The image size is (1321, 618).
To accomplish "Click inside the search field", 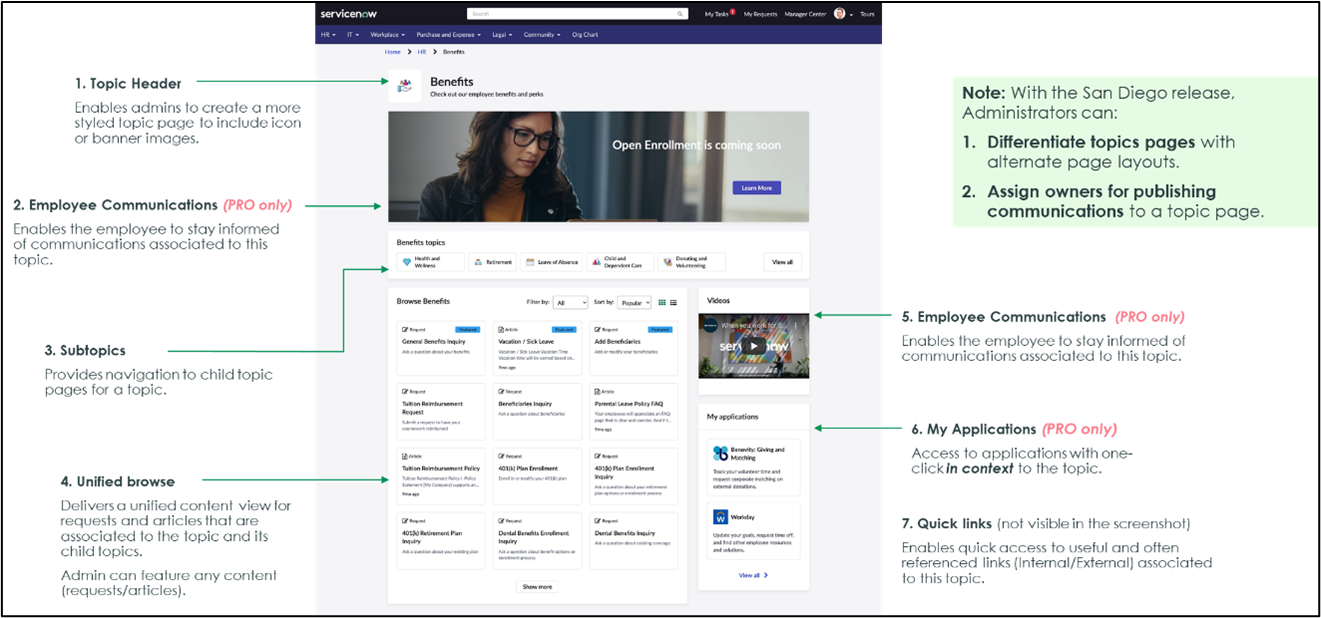I will [x=560, y=13].
